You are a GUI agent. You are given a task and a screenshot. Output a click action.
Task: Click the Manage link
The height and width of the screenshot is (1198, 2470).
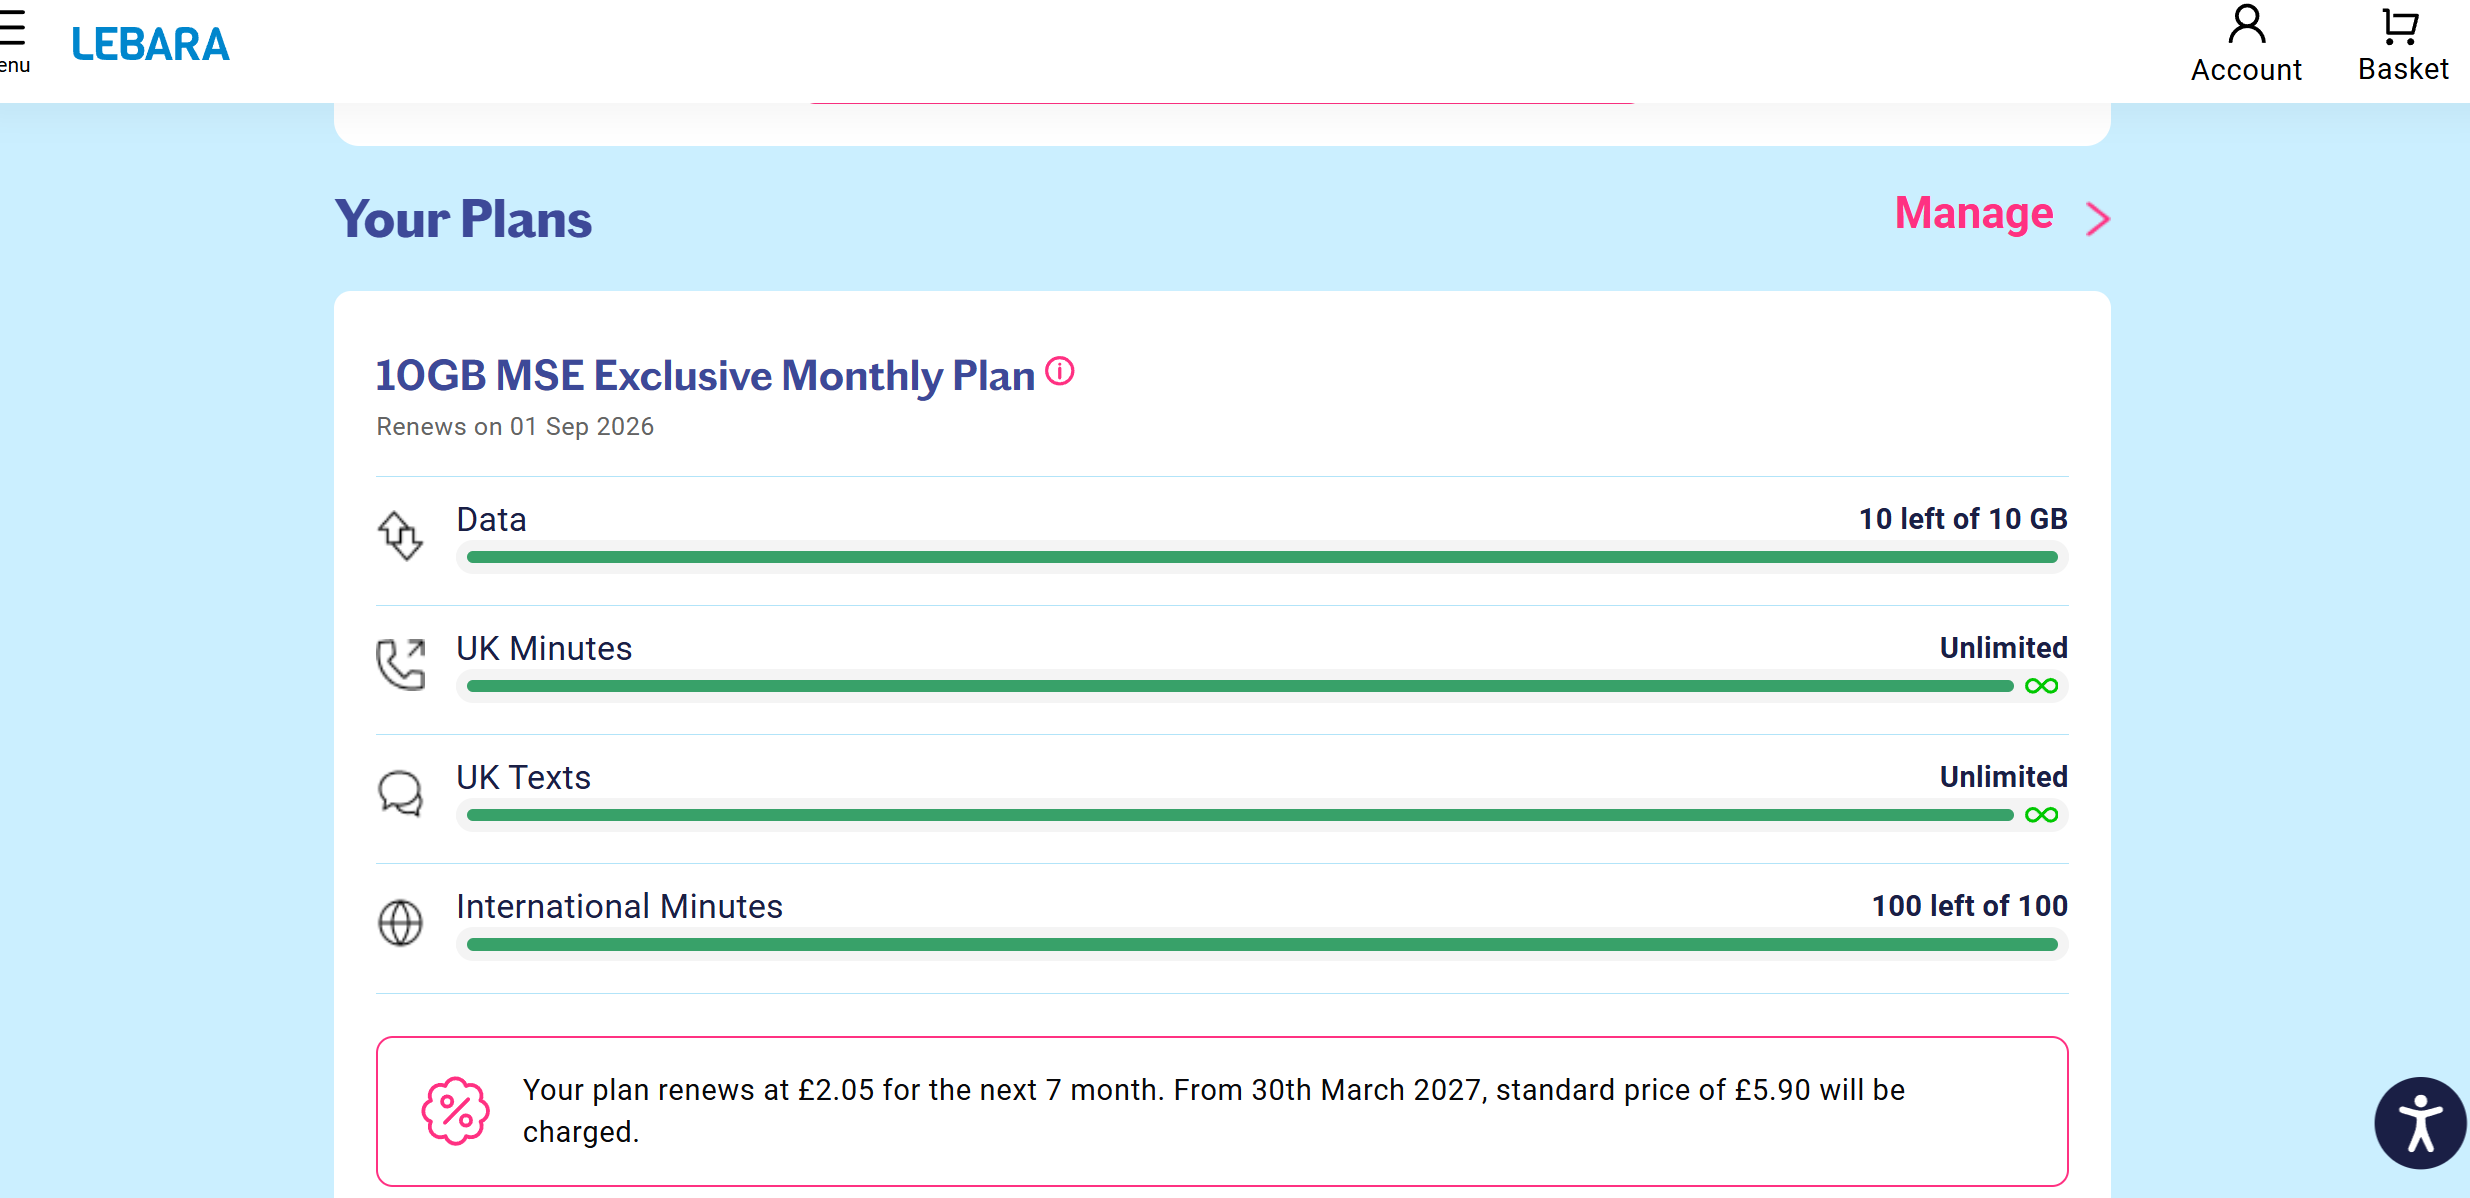click(x=1974, y=213)
